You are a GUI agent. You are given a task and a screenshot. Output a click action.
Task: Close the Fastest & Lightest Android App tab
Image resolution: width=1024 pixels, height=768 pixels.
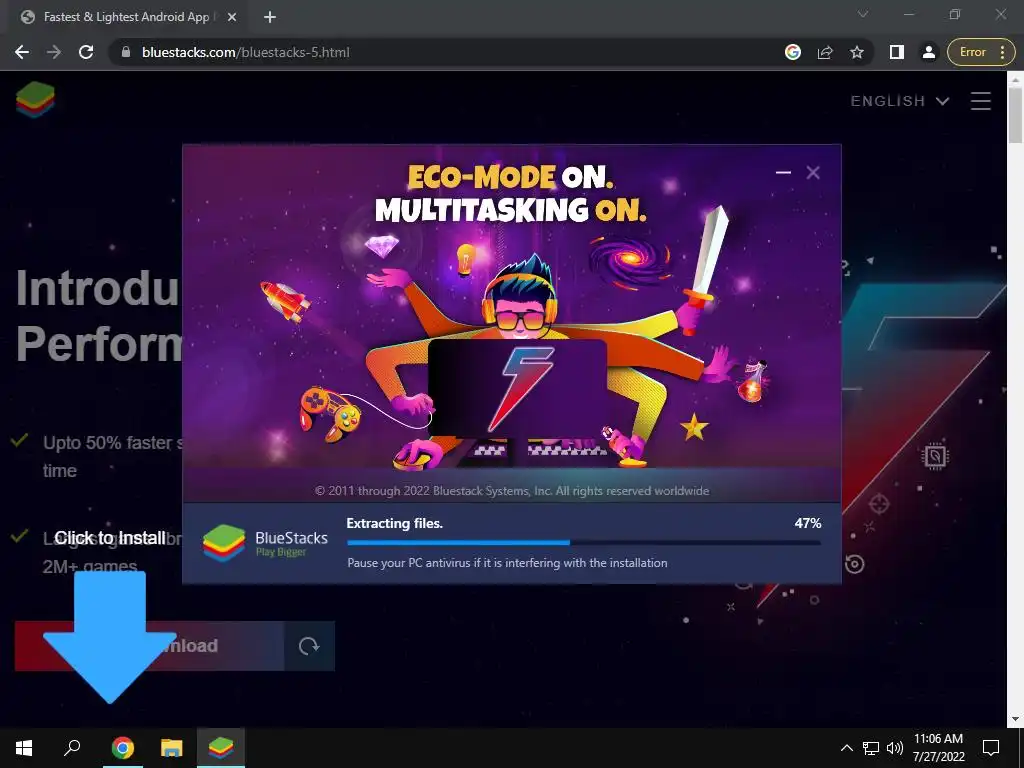231,17
